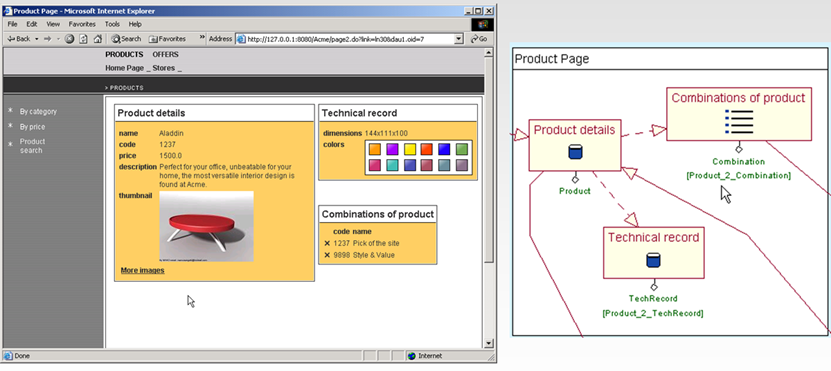Image resolution: width=831 pixels, height=371 pixels.
Task: Open the Forward button history dropdown
Action: (58, 39)
